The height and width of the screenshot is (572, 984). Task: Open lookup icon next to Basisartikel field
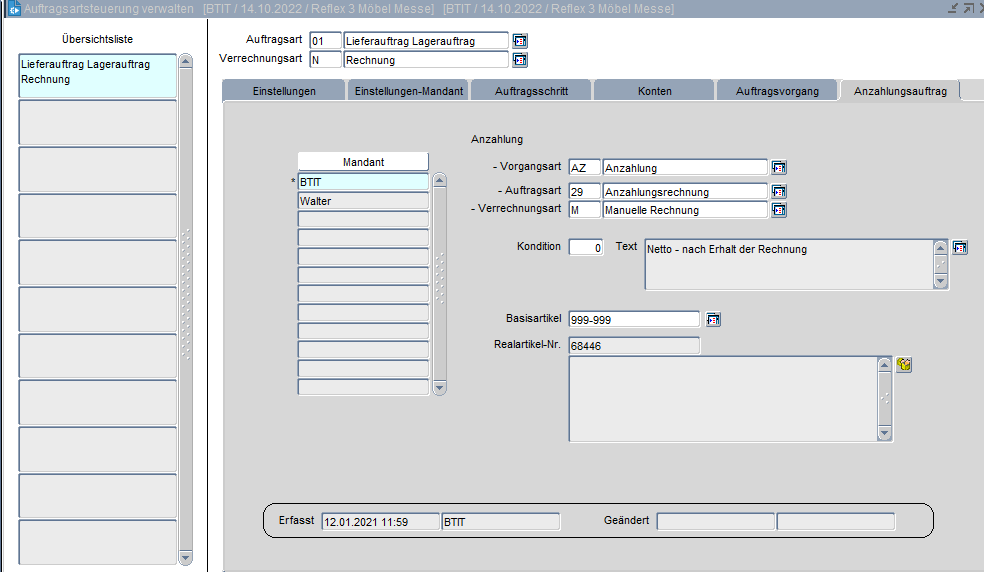[713, 320]
